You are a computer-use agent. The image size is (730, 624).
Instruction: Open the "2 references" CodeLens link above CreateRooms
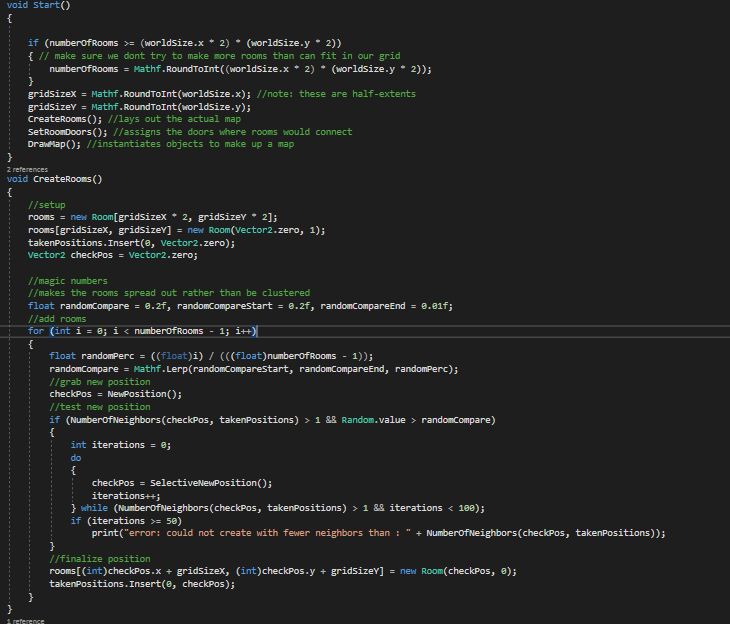pyautogui.click(x=27, y=170)
